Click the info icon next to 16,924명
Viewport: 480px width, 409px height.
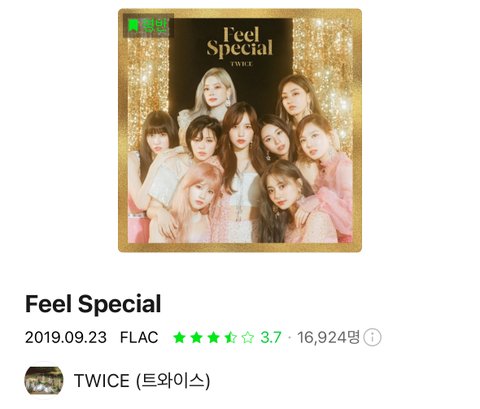[x=372, y=337]
